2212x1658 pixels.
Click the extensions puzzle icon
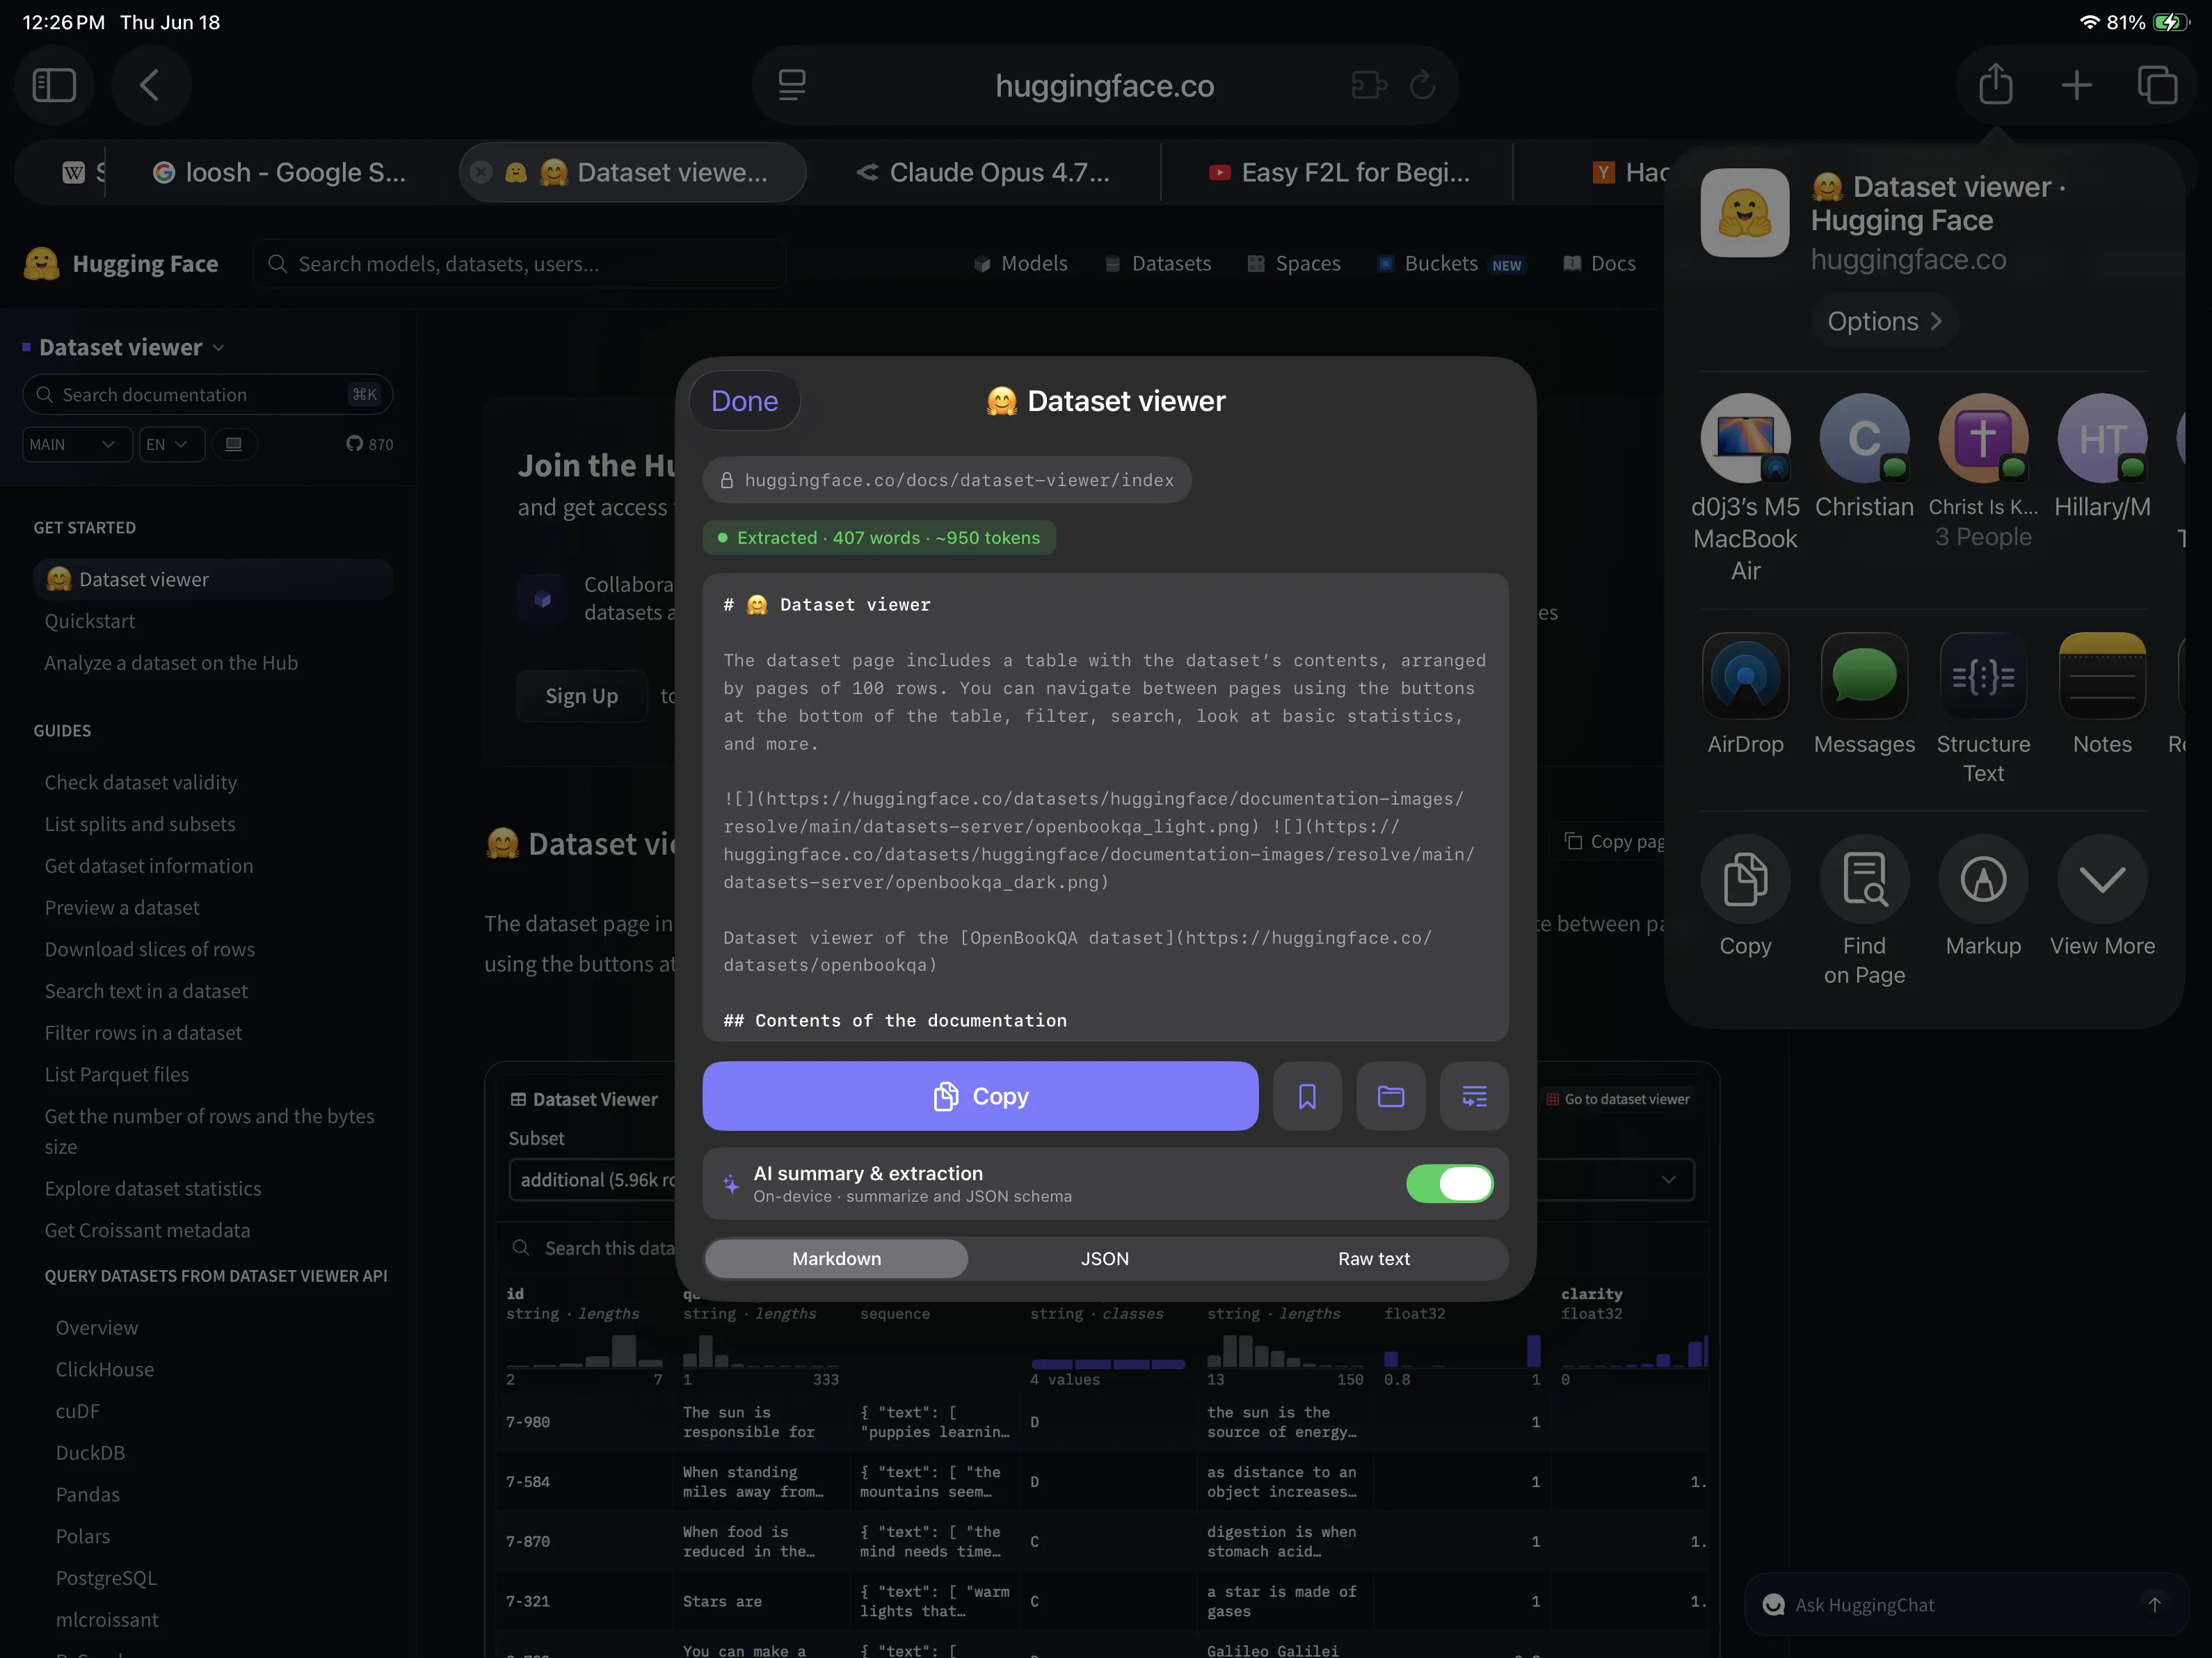(x=1369, y=85)
